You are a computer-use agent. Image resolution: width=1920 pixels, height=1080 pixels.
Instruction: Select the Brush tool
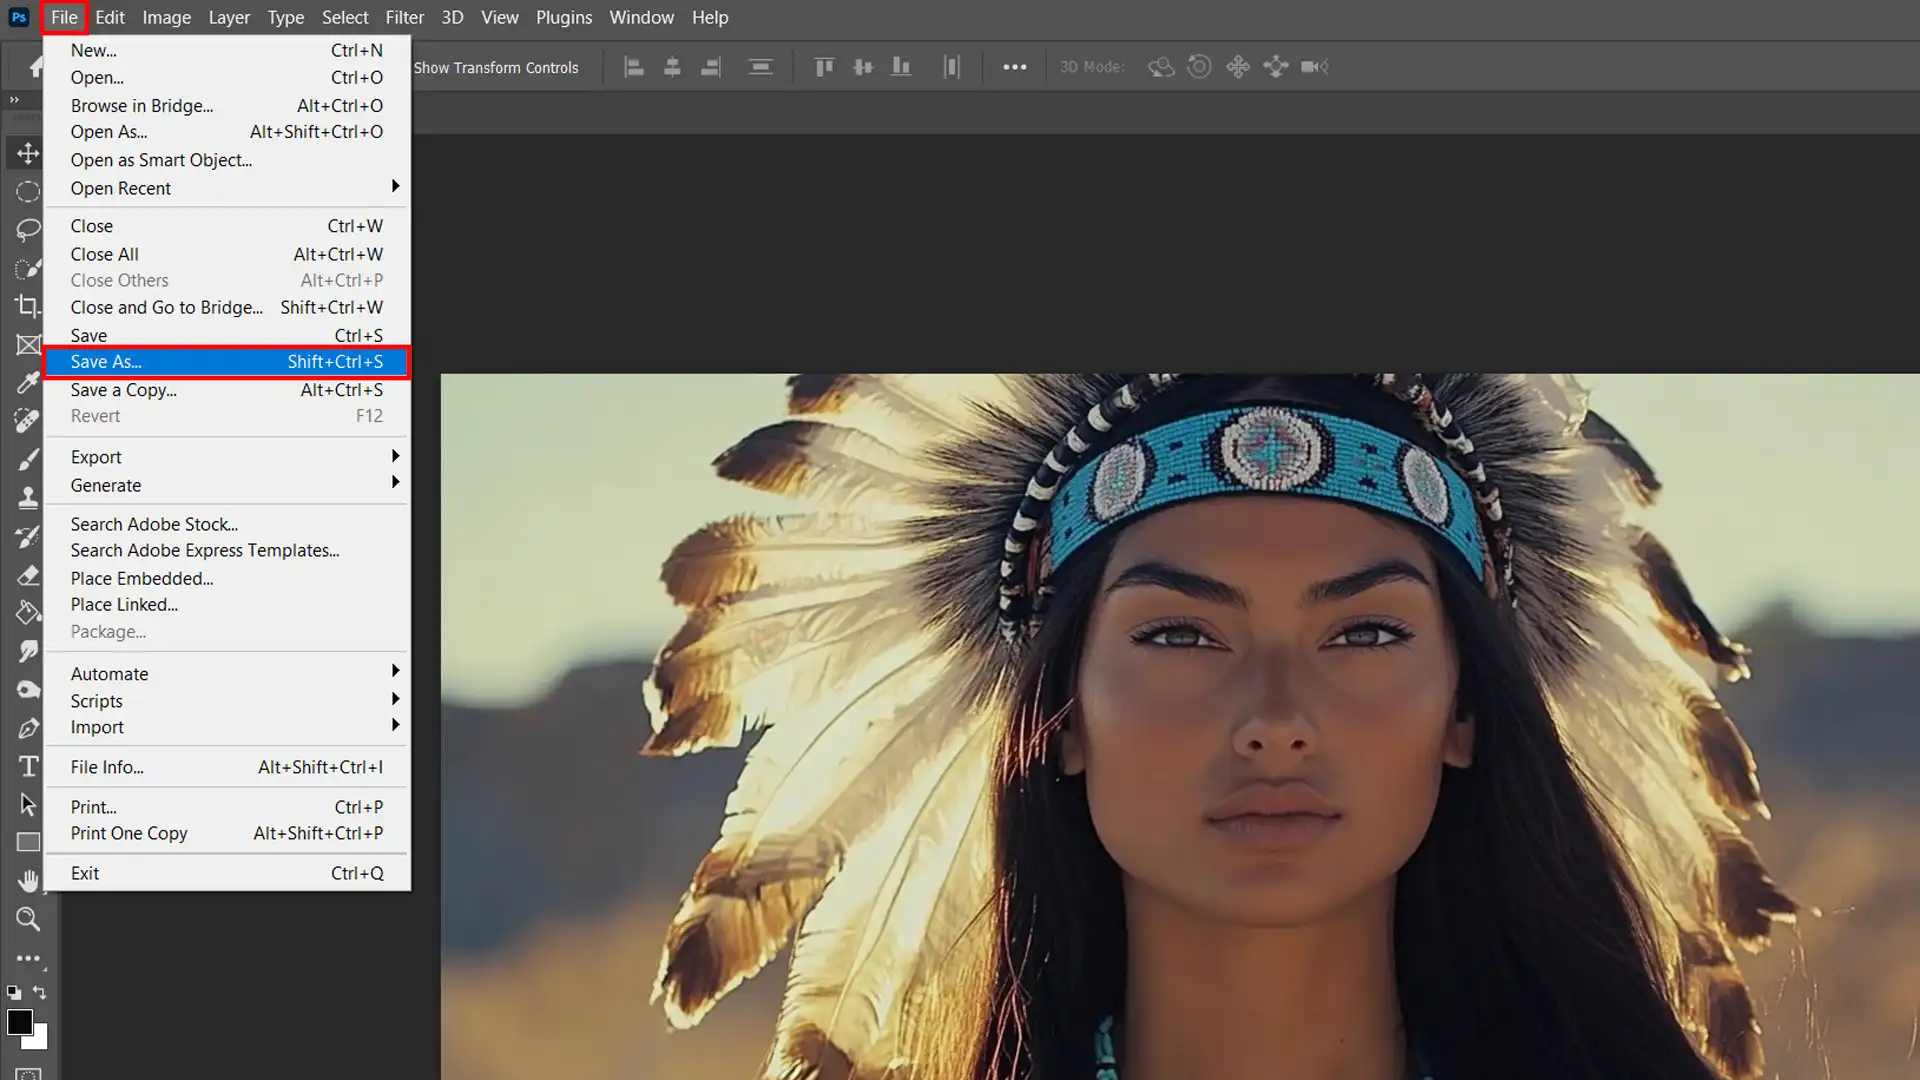[28, 459]
